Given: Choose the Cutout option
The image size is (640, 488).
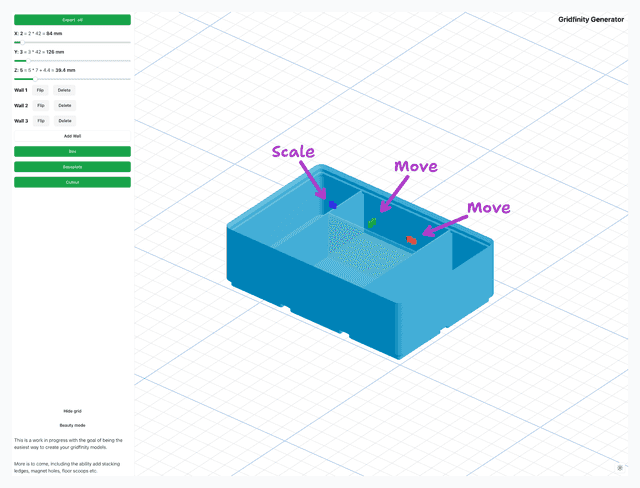Looking at the screenshot, I should click(x=72, y=182).
